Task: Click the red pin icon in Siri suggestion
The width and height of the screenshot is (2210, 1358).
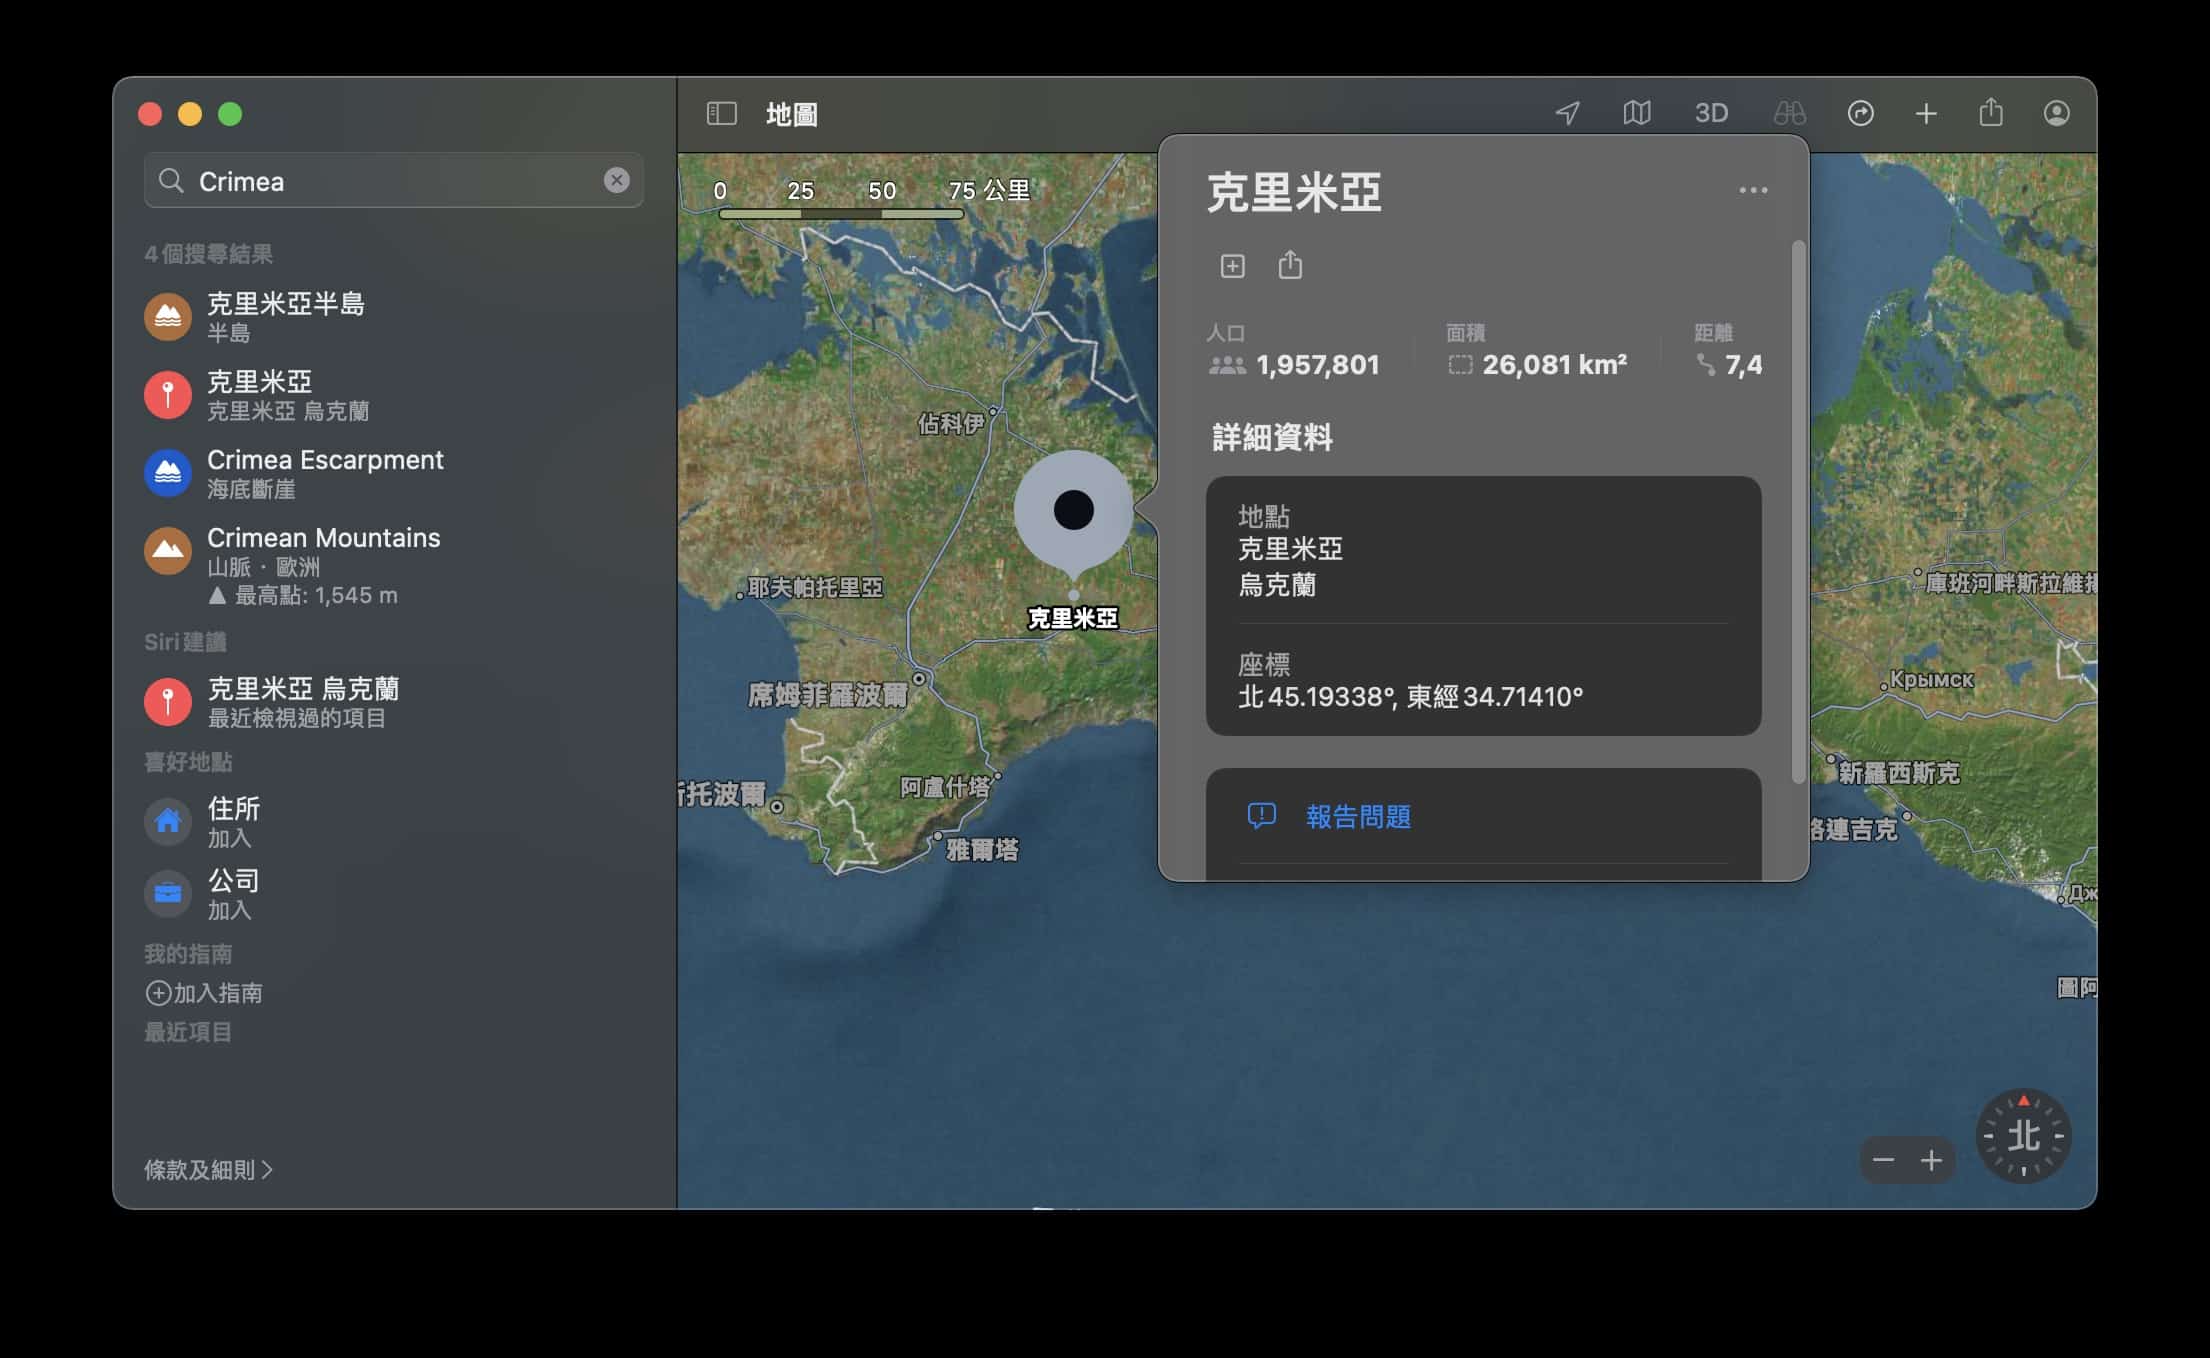Action: [168, 702]
